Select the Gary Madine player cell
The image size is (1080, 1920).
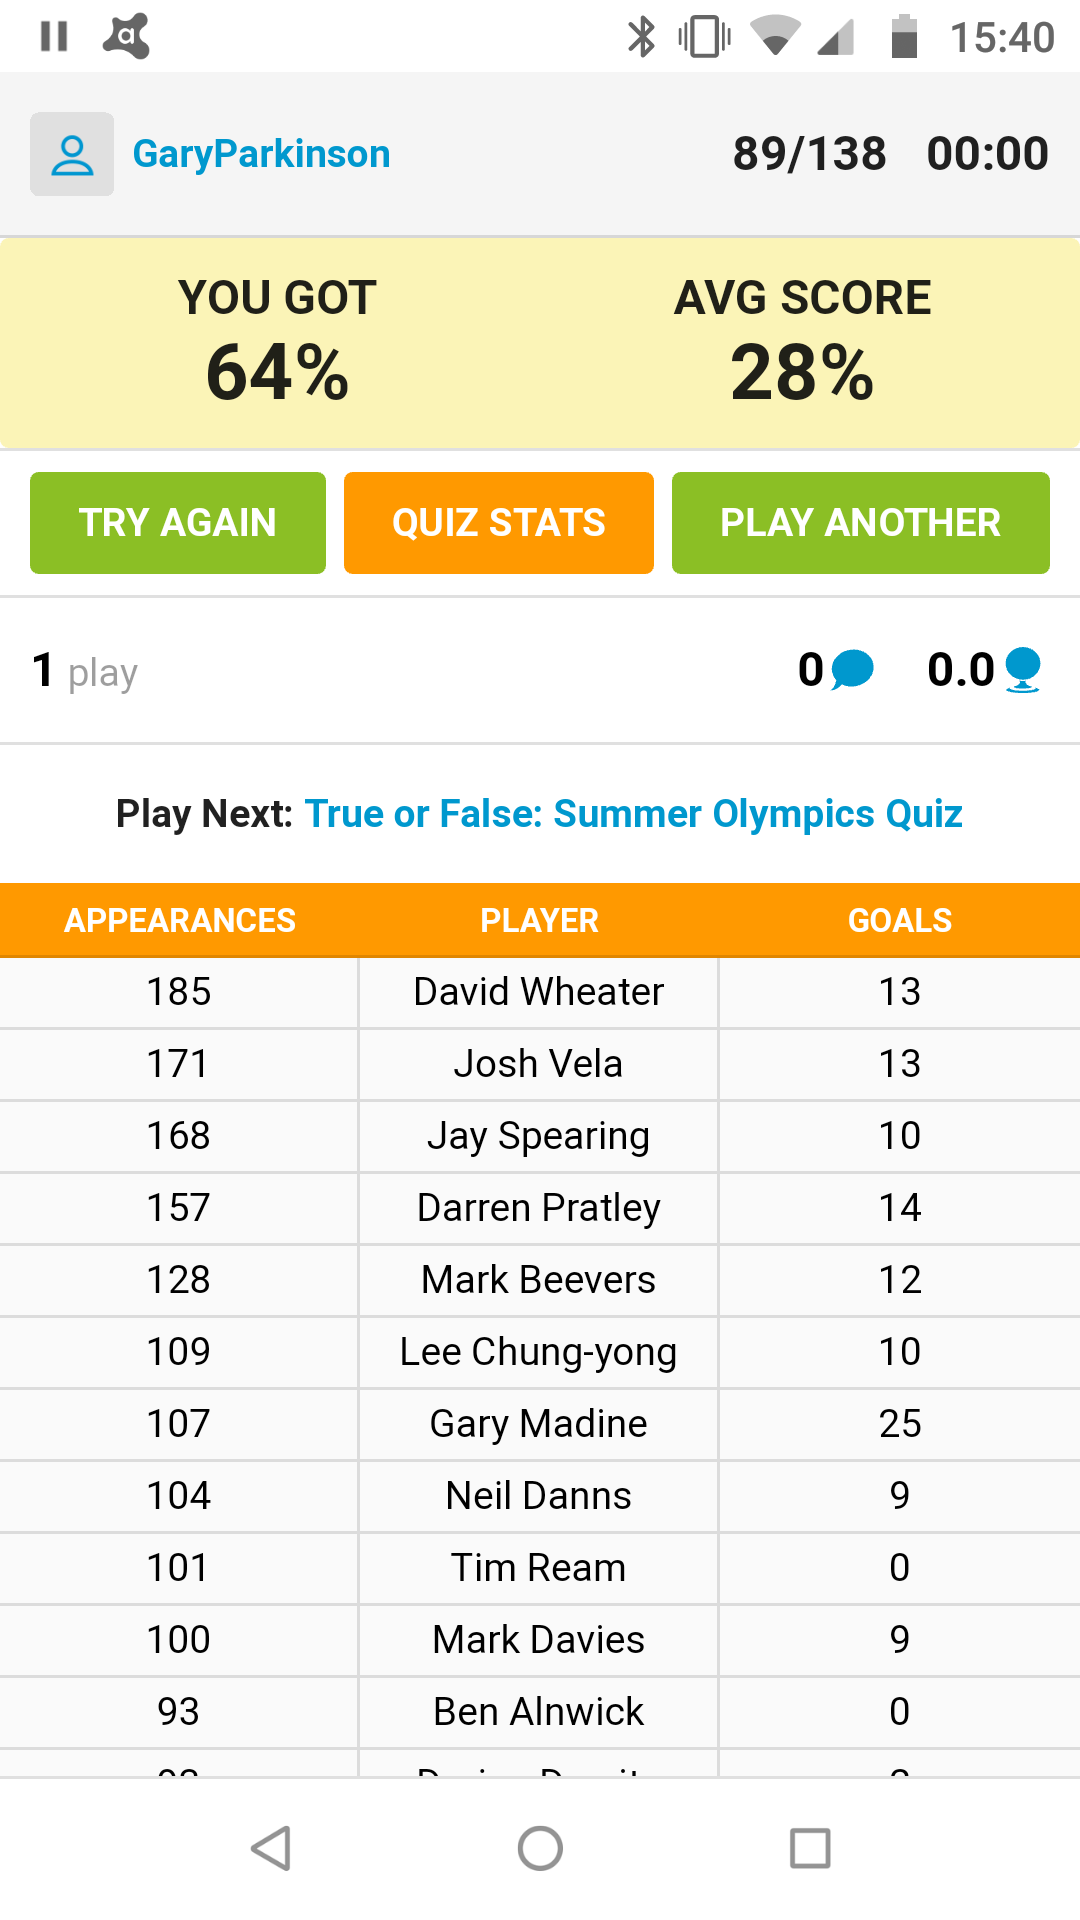(x=539, y=1424)
